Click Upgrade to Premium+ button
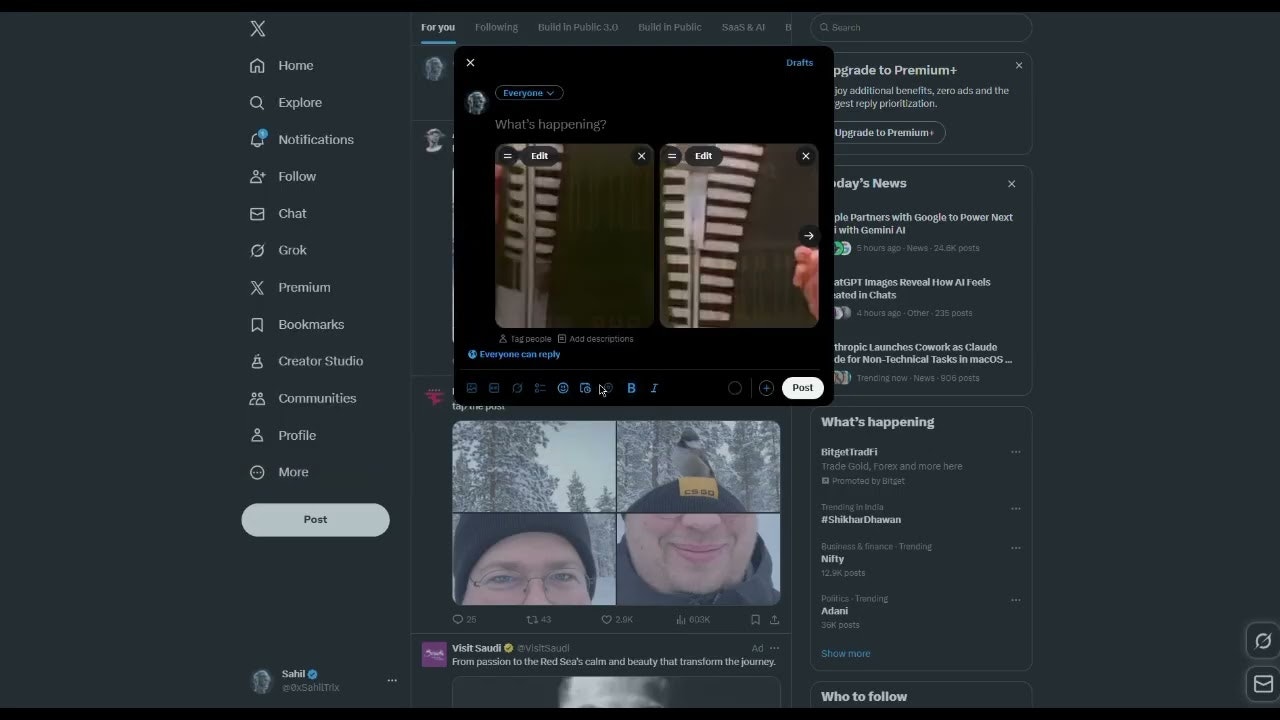This screenshot has height=720, width=1280. 884,132
